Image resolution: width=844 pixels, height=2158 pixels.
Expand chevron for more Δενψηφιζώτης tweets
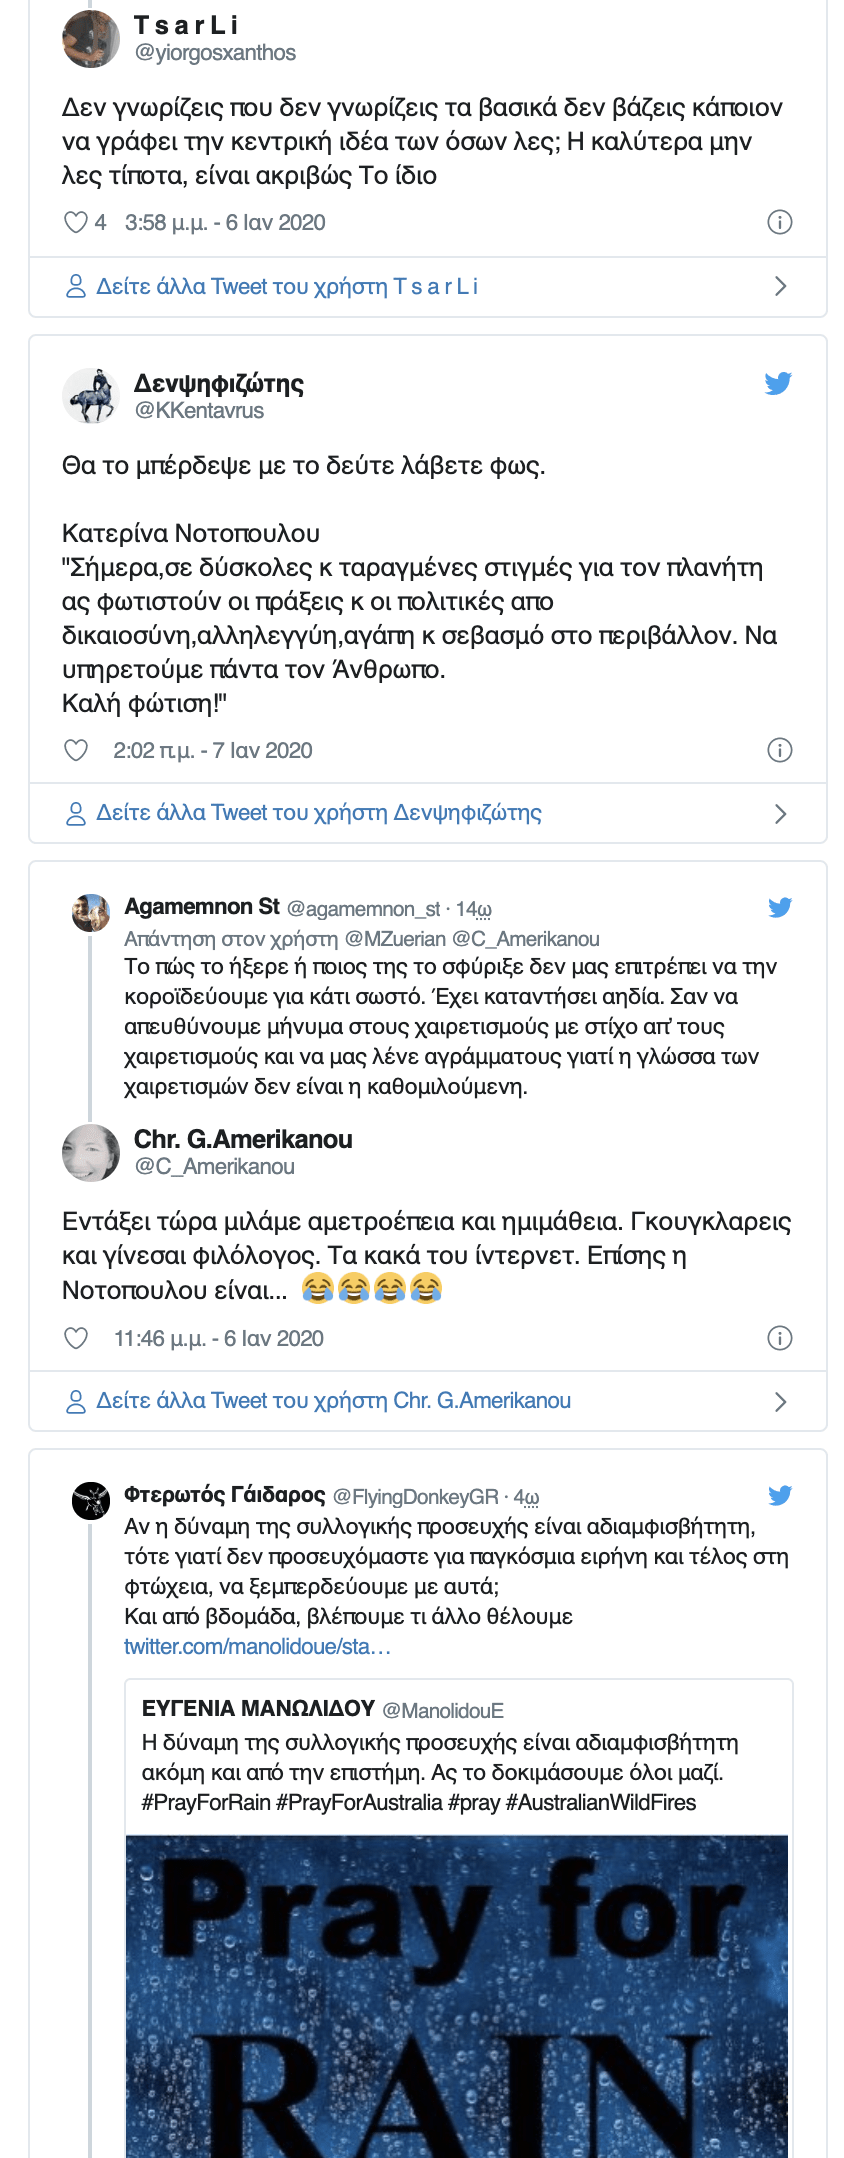click(x=781, y=814)
